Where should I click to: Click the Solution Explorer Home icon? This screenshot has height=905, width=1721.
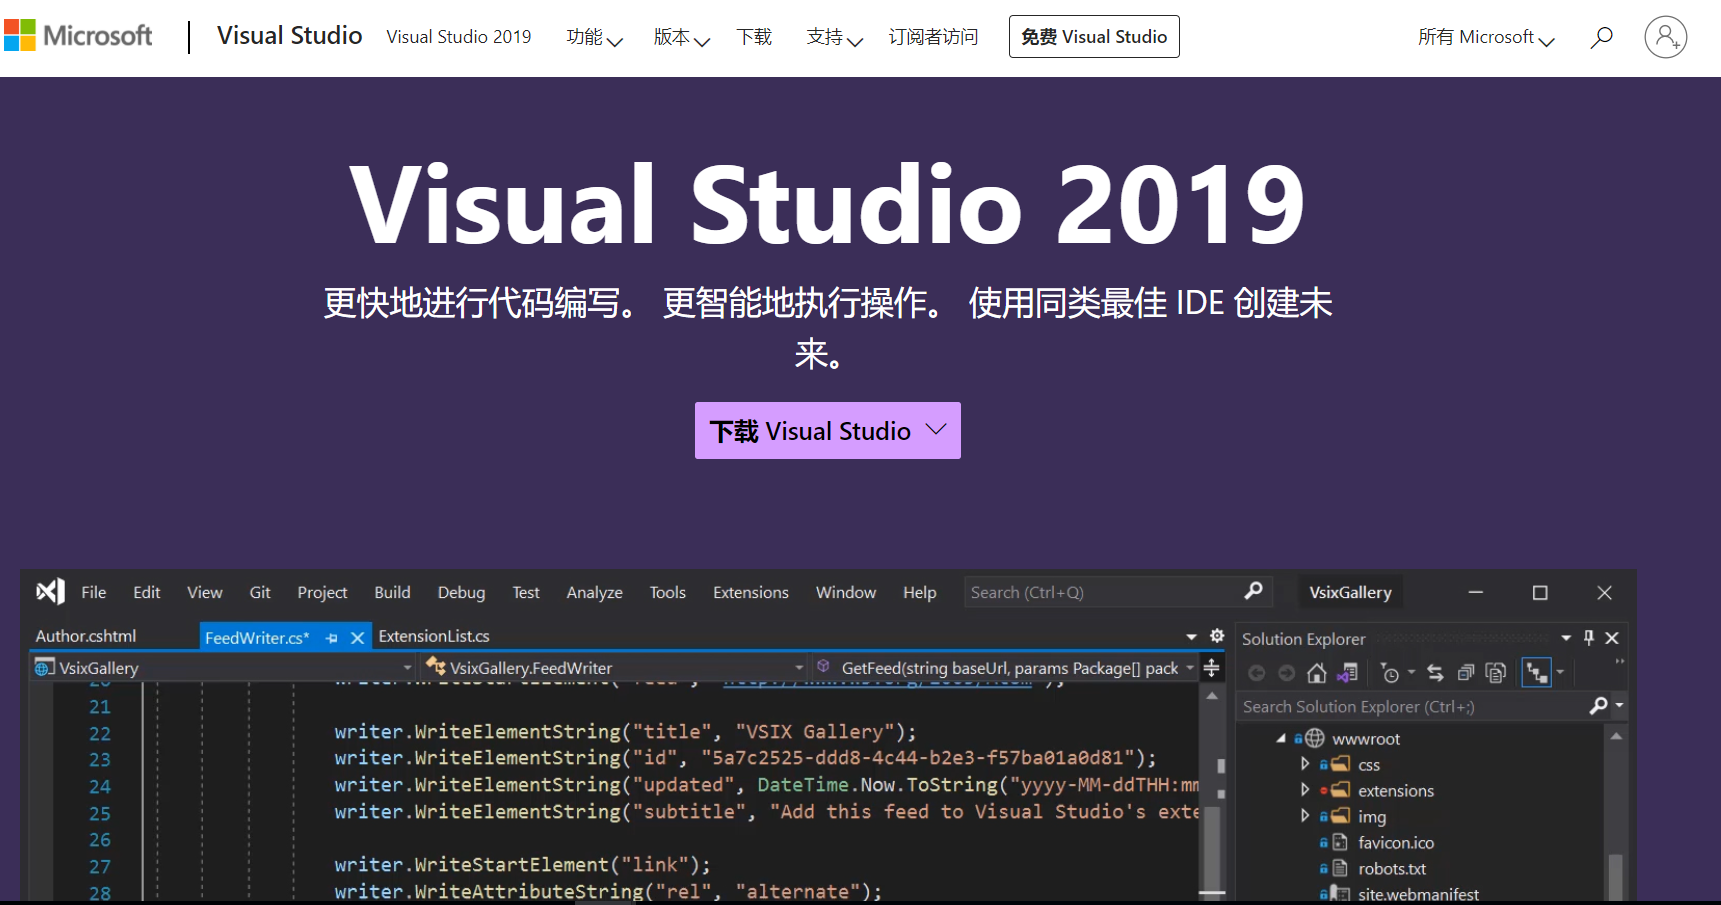pos(1317,673)
